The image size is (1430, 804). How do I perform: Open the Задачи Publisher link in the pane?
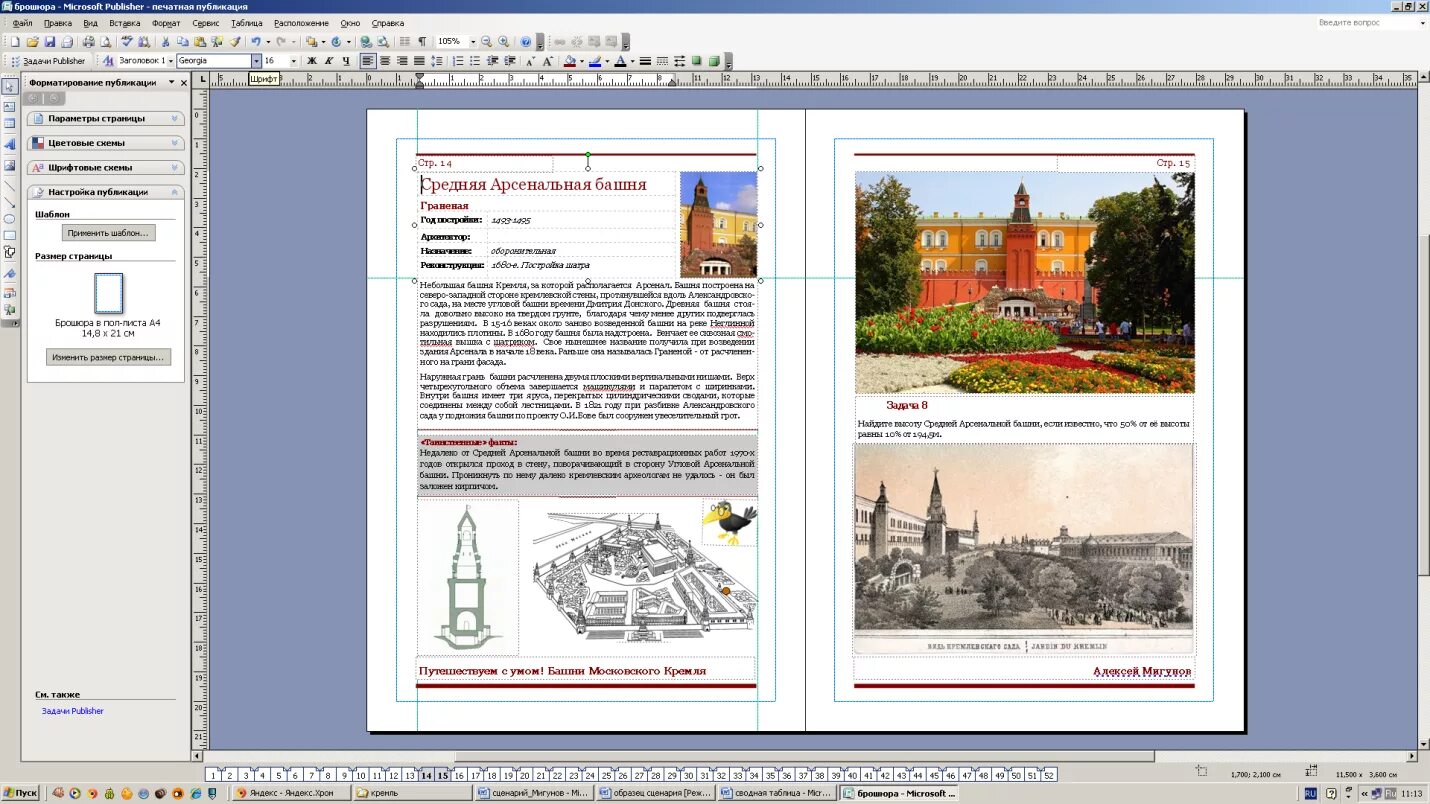pyautogui.click(x=72, y=711)
